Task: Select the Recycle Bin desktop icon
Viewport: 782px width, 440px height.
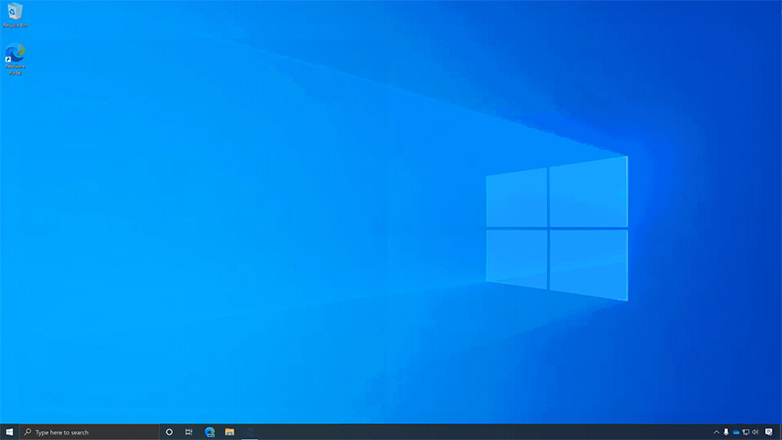Action: (14, 12)
